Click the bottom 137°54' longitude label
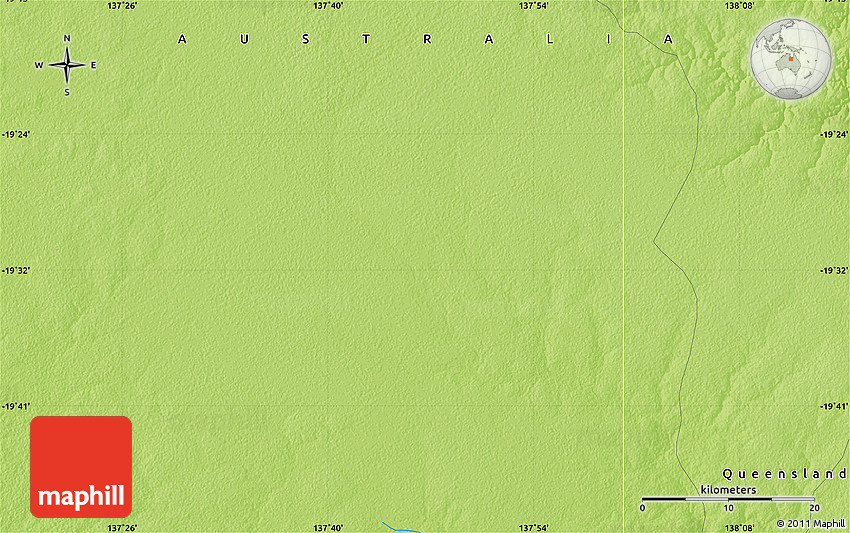This screenshot has width=850, height=533. click(x=533, y=528)
